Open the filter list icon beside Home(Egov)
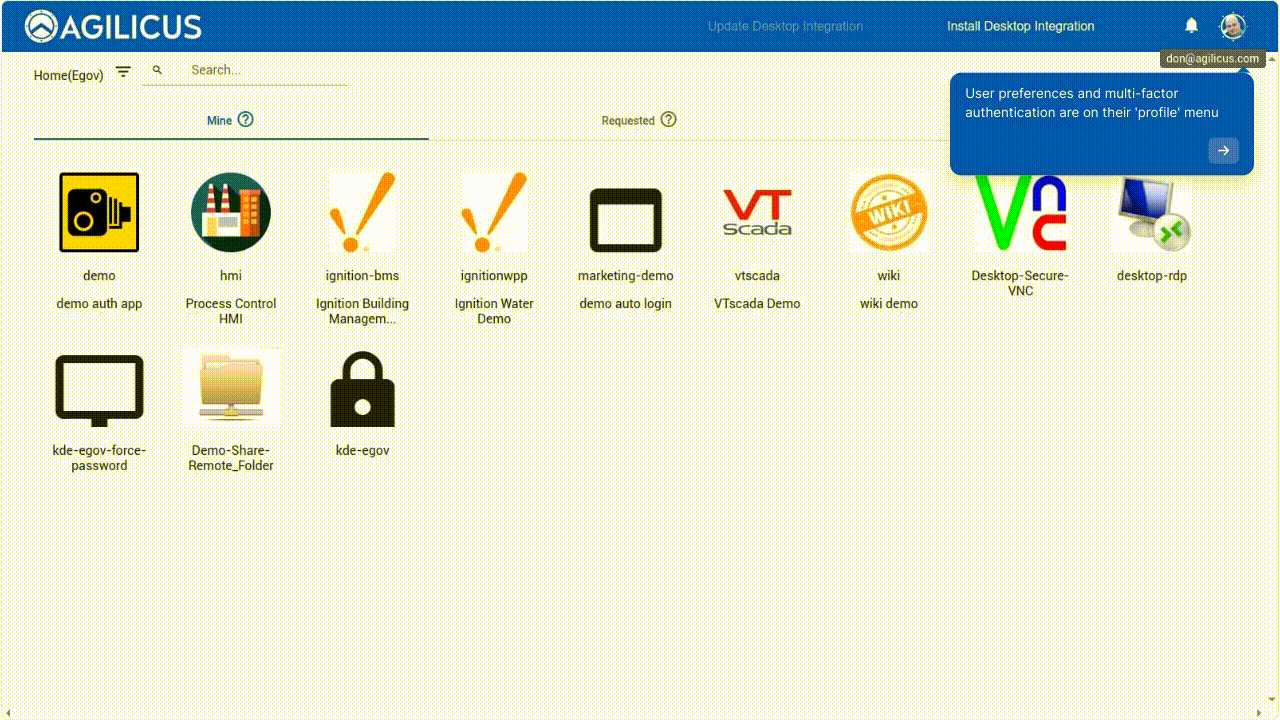This screenshot has height=720, width=1280. coord(123,72)
